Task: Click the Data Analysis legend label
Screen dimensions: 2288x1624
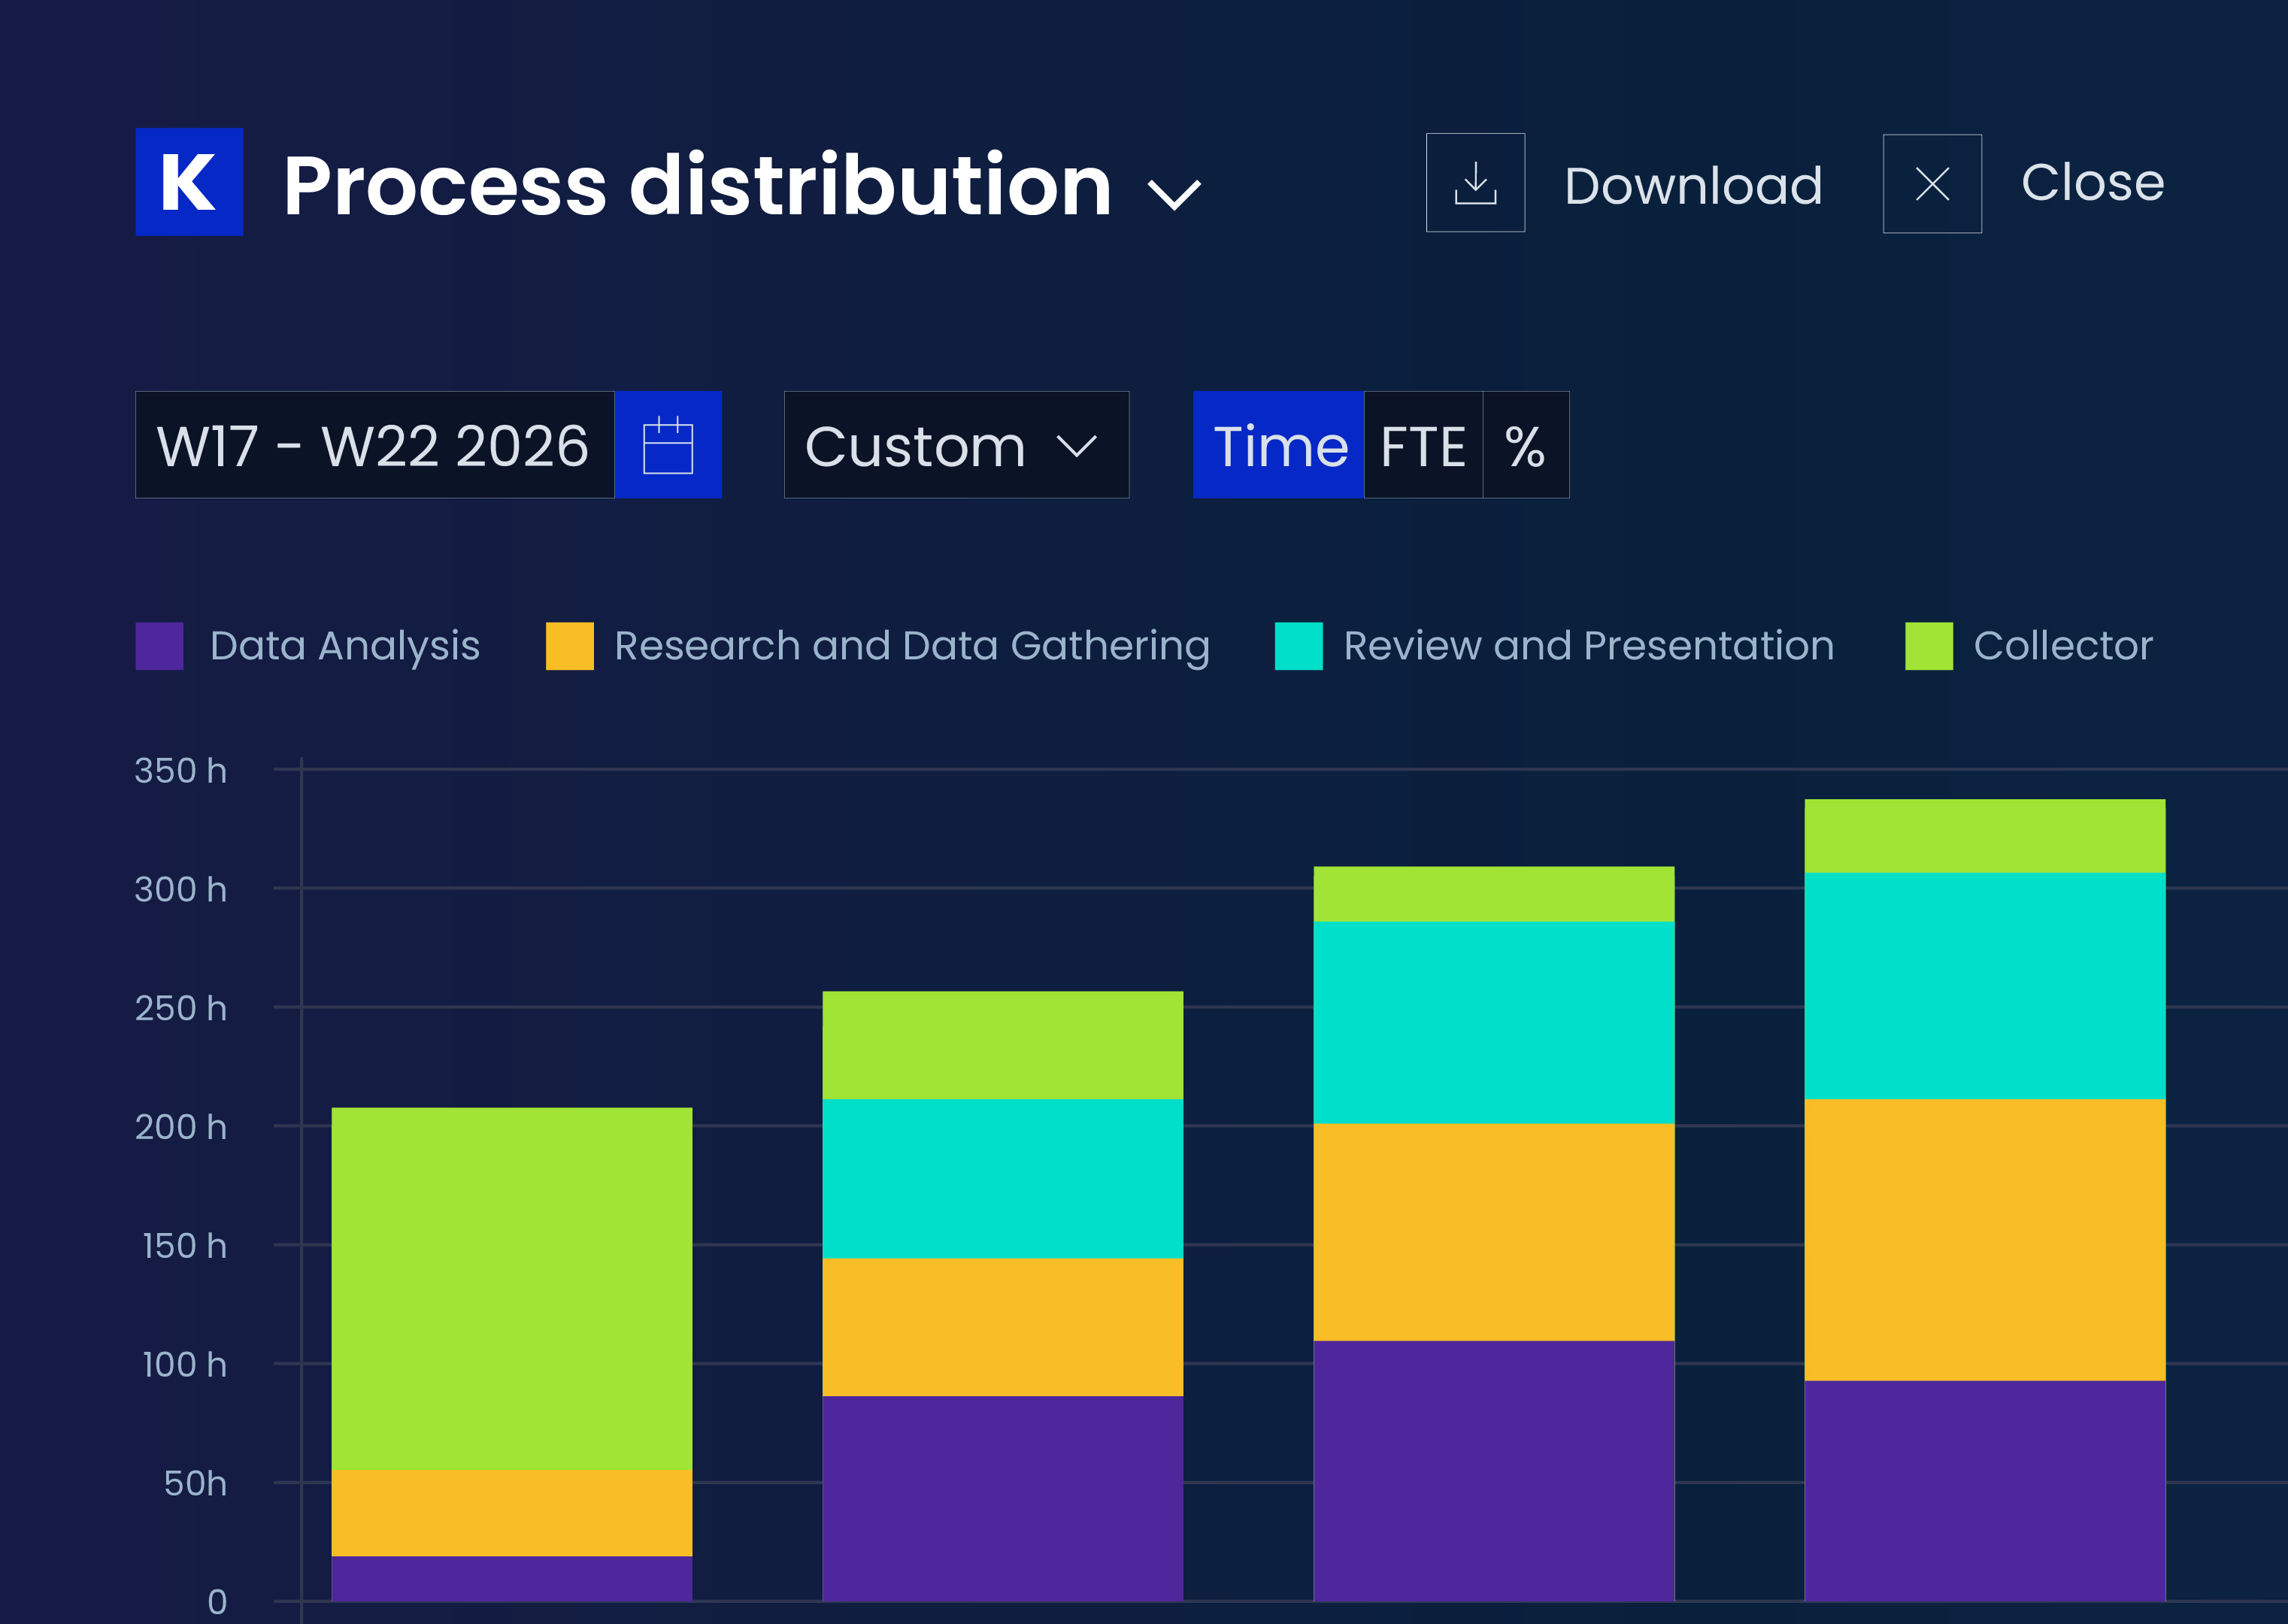Action: pyautogui.click(x=345, y=646)
